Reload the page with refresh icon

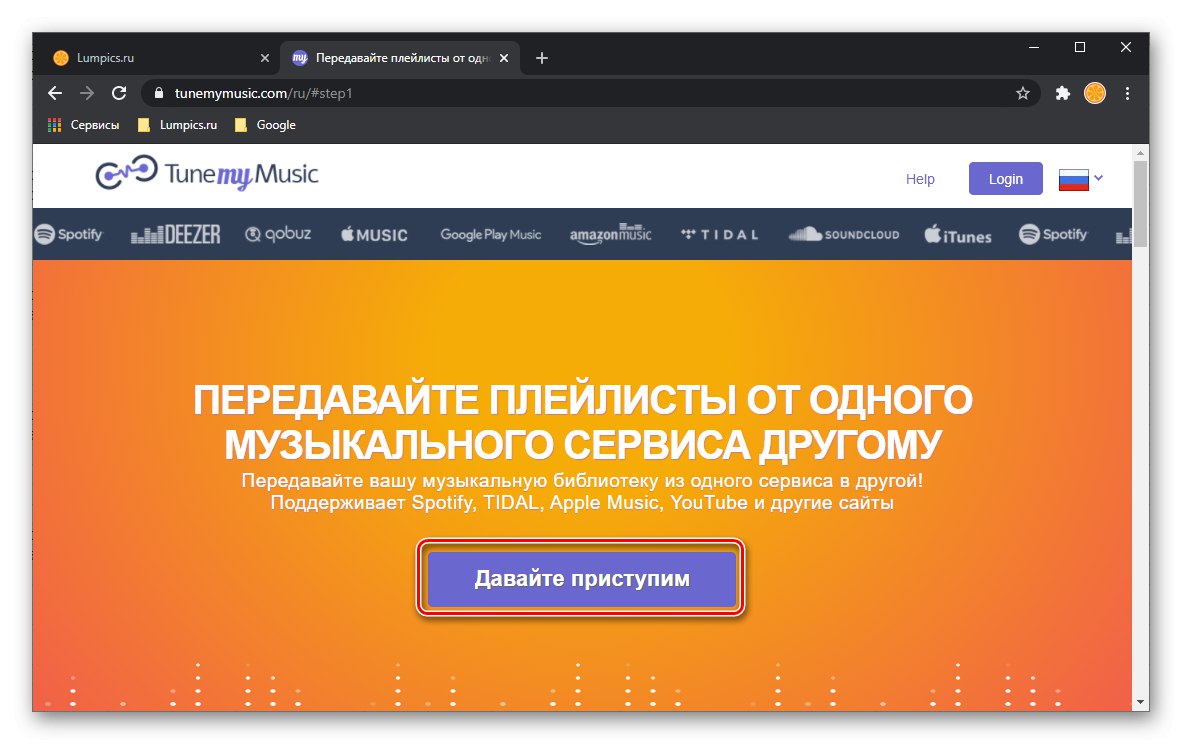click(x=119, y=93)
